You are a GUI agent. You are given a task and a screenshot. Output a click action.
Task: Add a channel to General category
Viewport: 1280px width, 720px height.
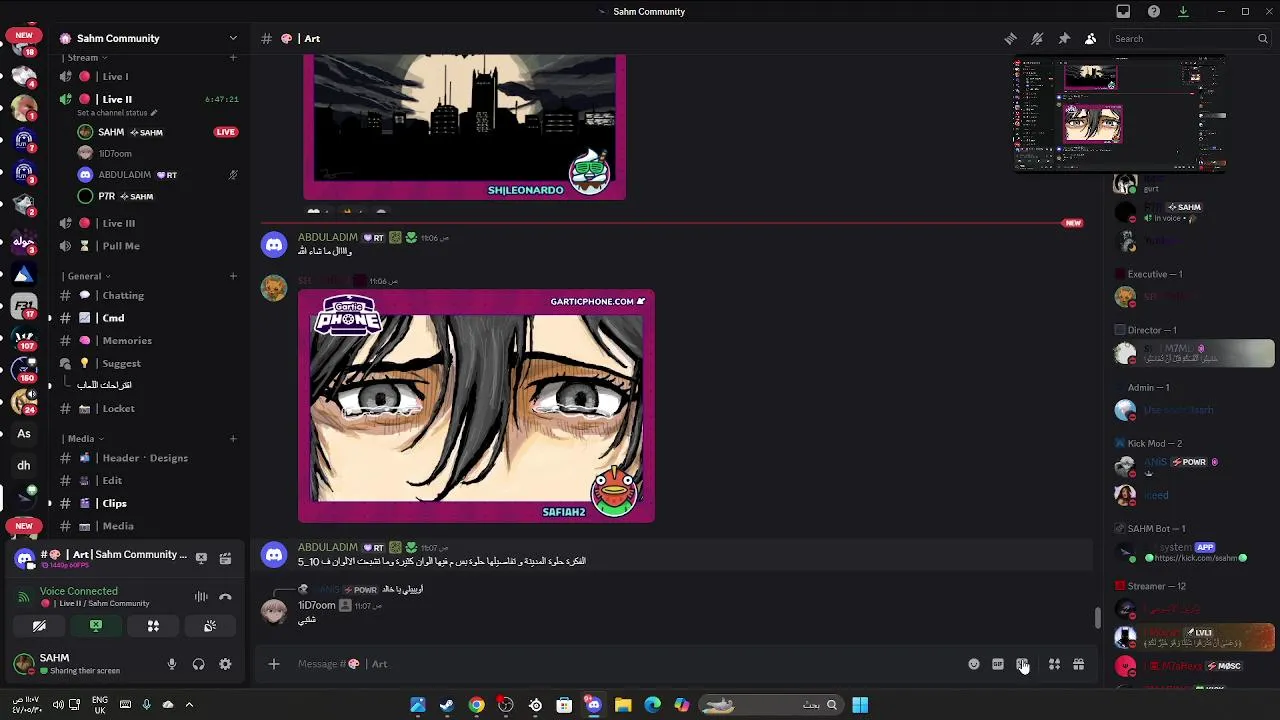click(233, 276)
